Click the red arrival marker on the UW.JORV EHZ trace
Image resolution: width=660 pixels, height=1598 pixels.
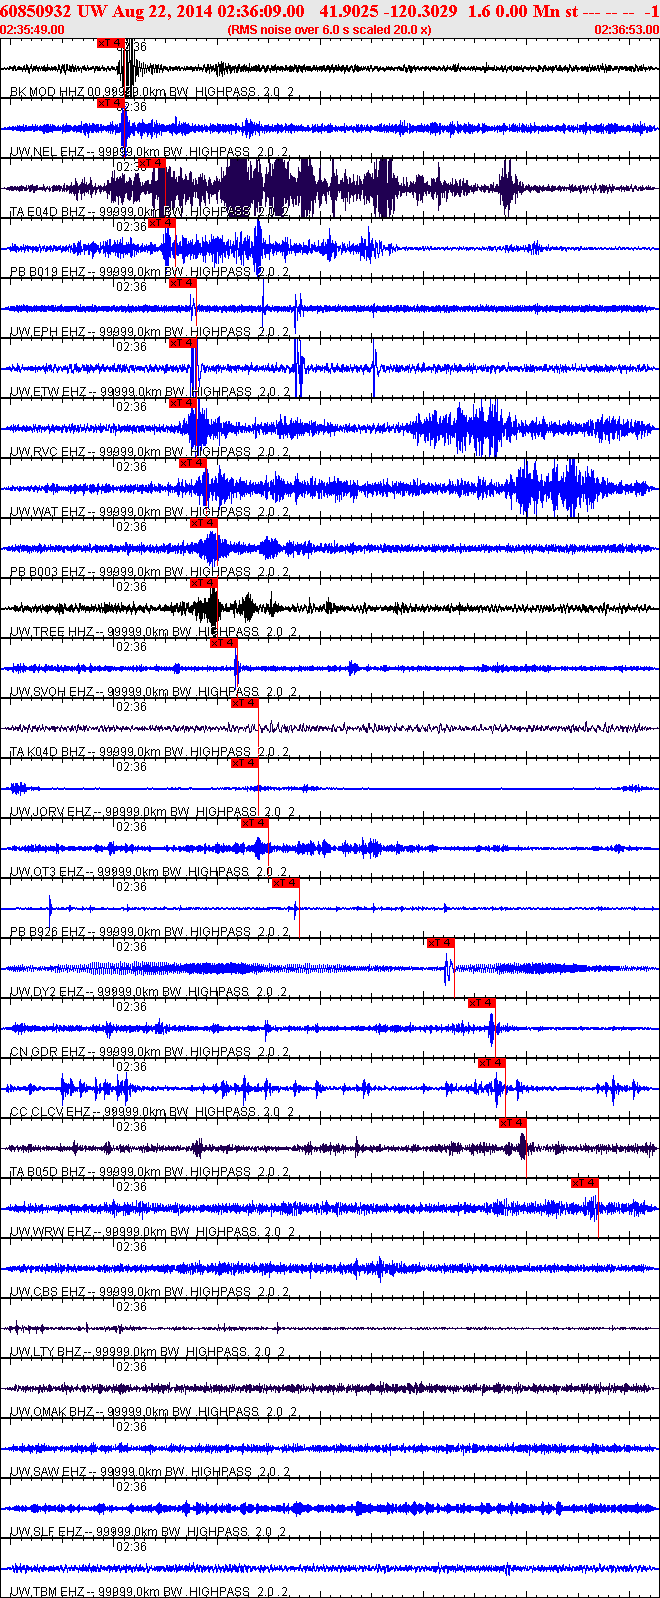pos(245,763)
